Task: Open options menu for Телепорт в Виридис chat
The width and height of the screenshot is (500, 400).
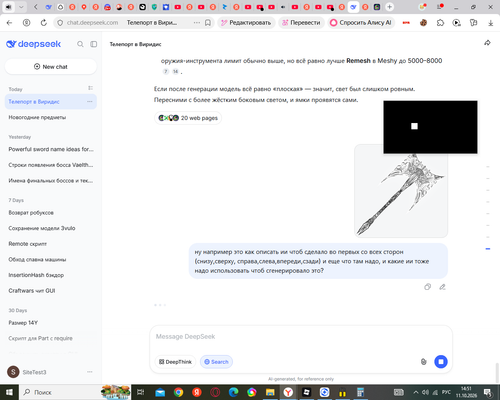Action: click(x=90, y=102)
